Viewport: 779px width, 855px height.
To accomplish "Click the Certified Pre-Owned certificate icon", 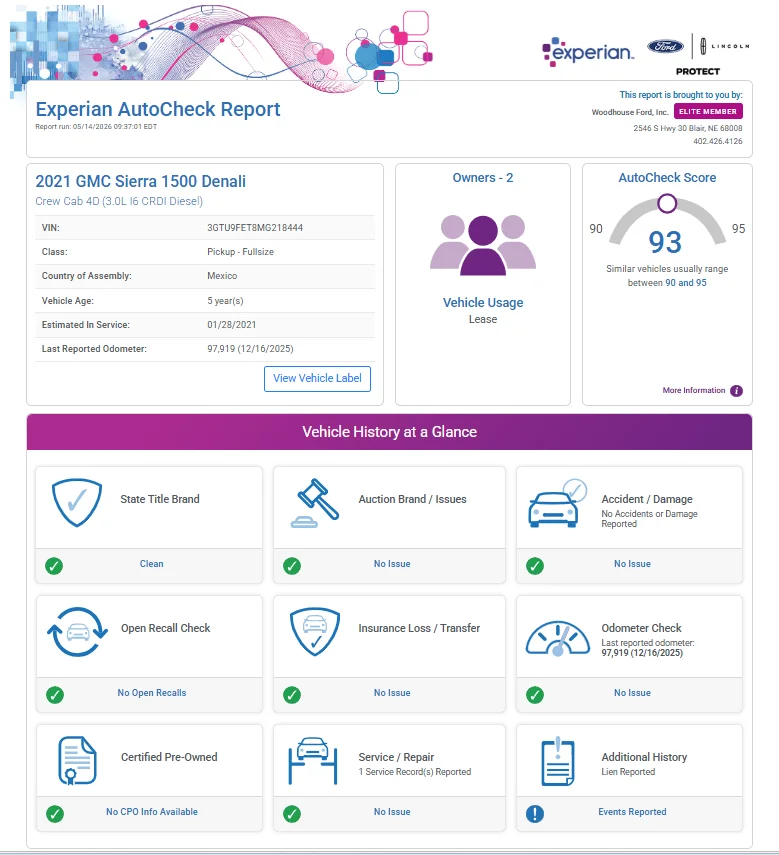I will click(x=77, y=761).
